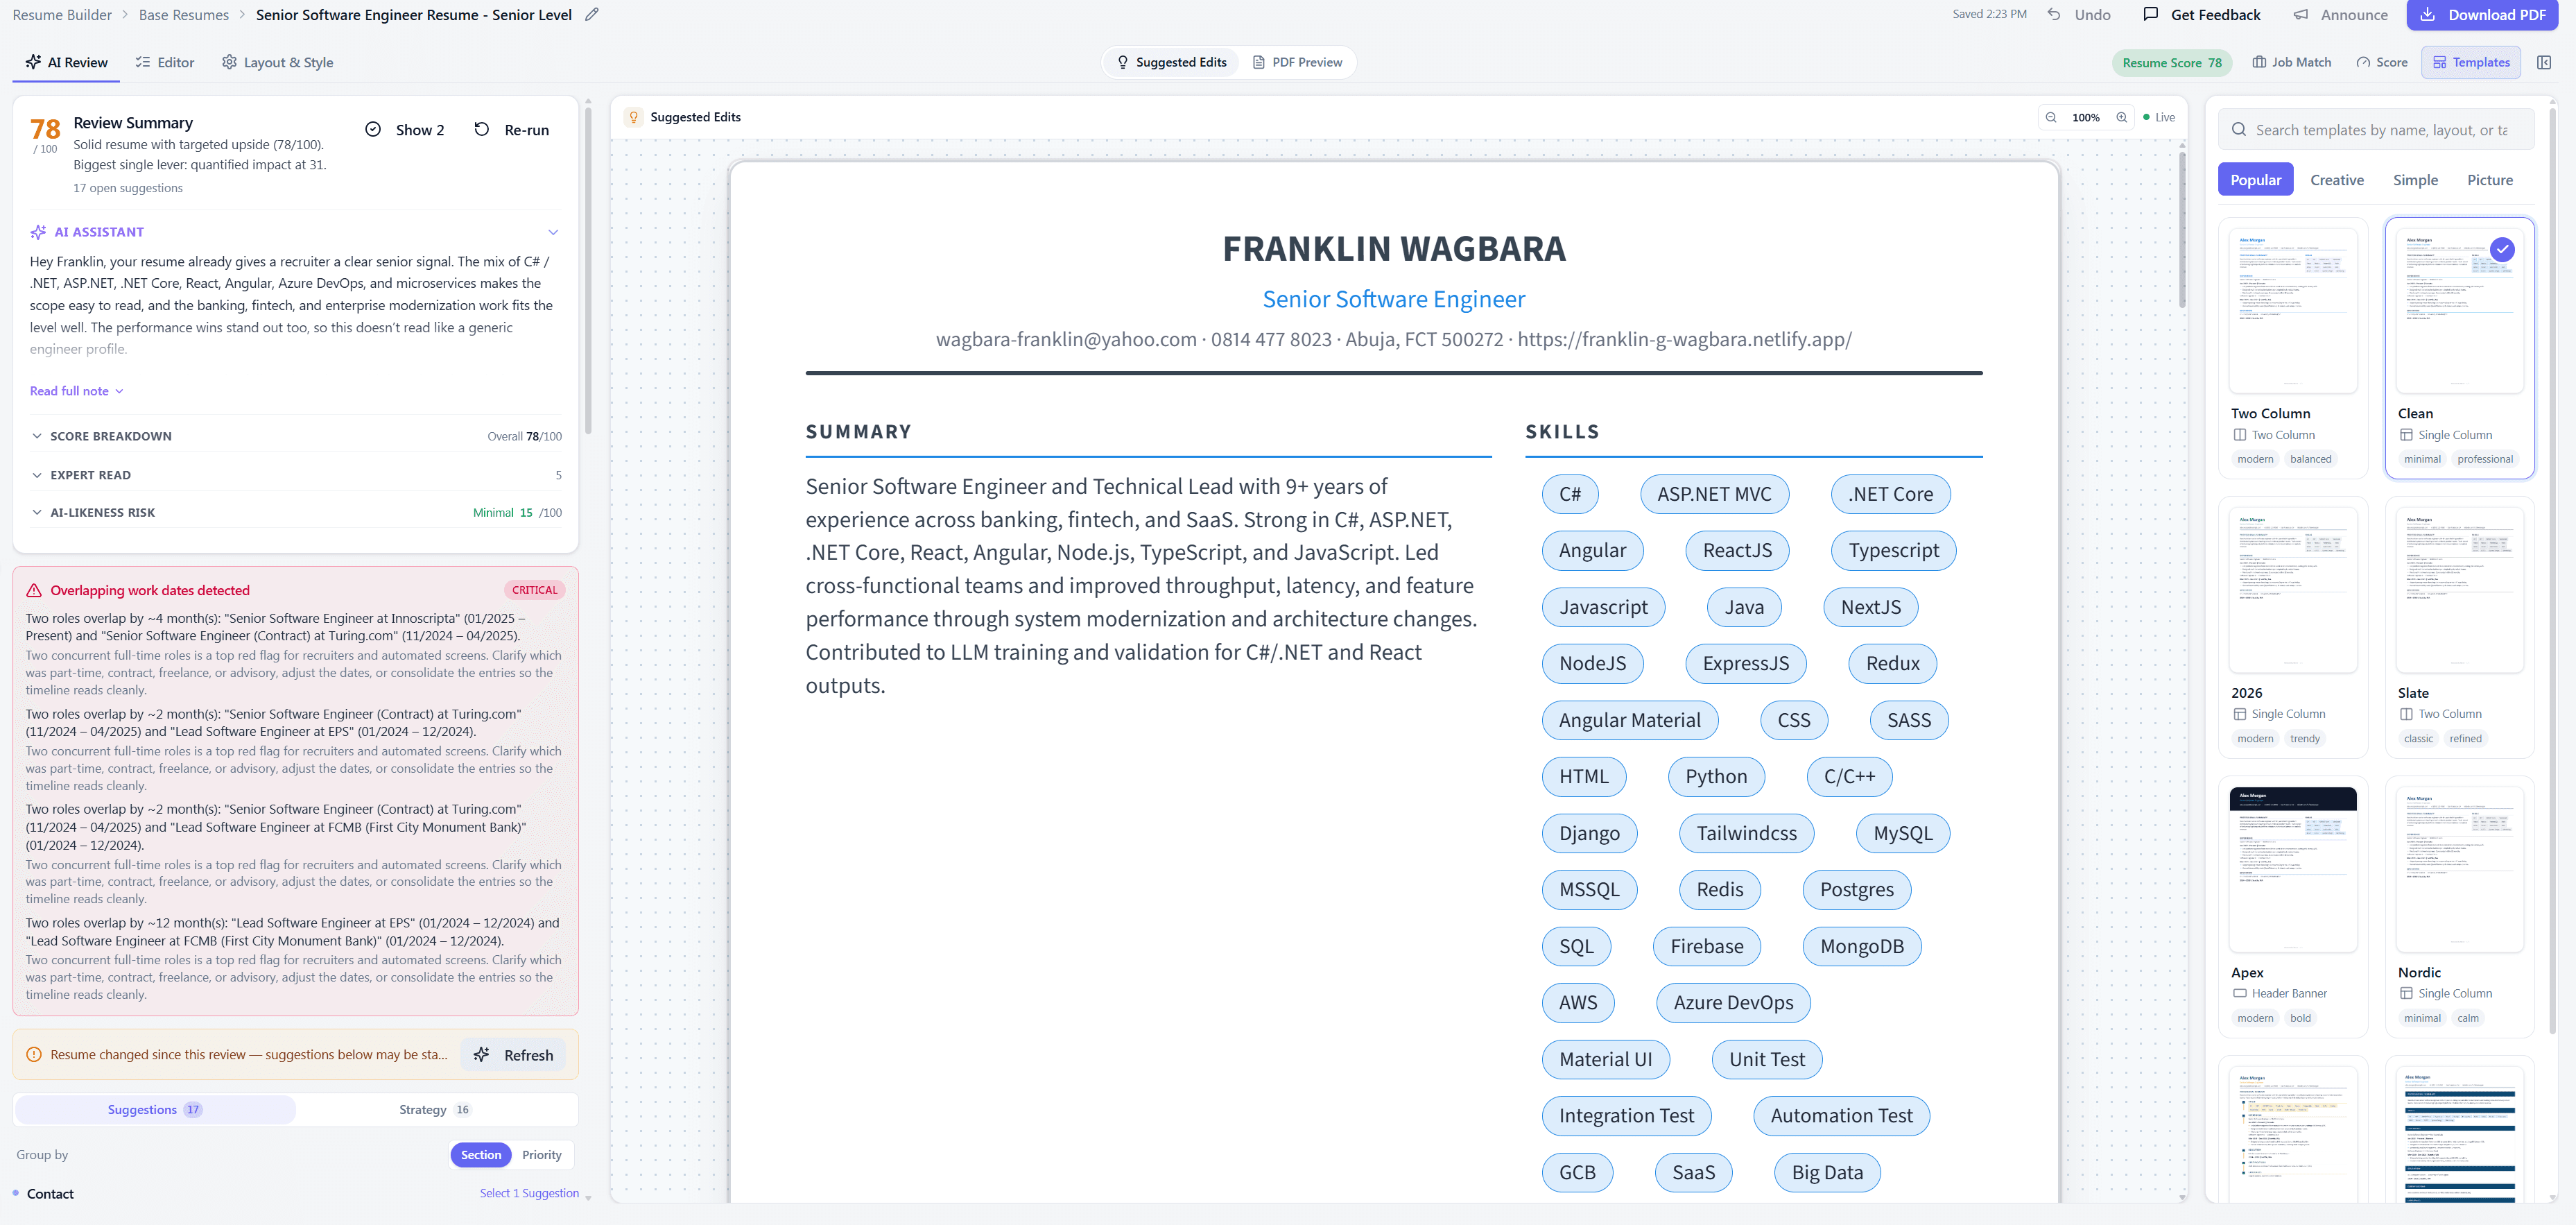Switch to the Editor tab
Image resolution: width=2576 pixels, height=1225 pixels.
tap(165, 62)
